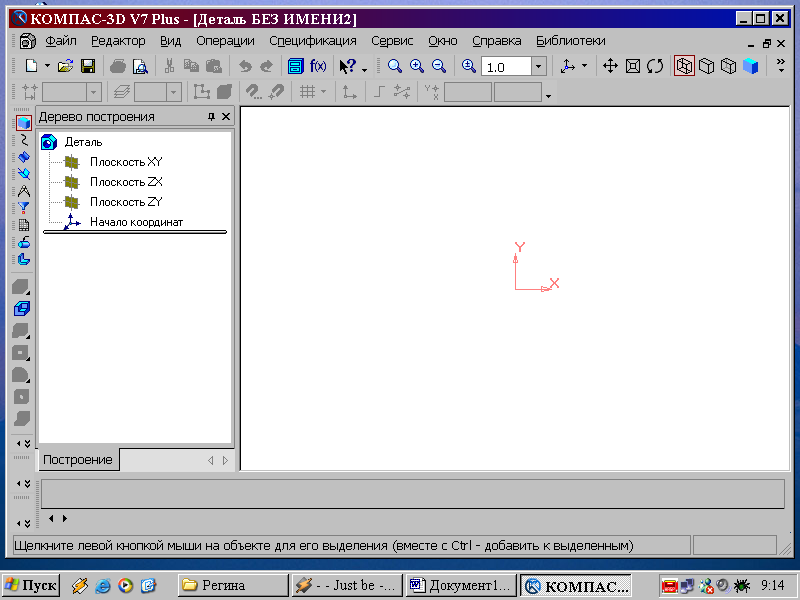Enable shaded display mode blue cube
The height and width of the screenshot is (600, 800).
(751, 66)
